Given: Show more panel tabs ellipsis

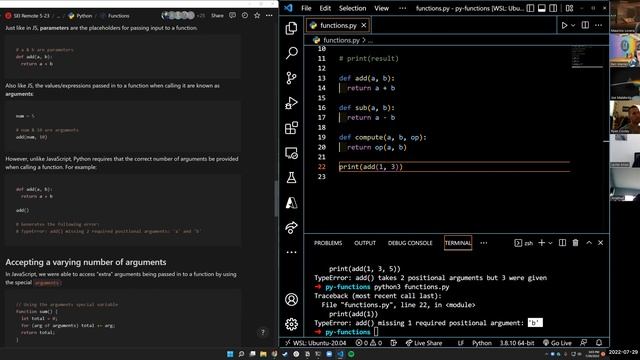Looking at the screenshot, I should [484, 243].
